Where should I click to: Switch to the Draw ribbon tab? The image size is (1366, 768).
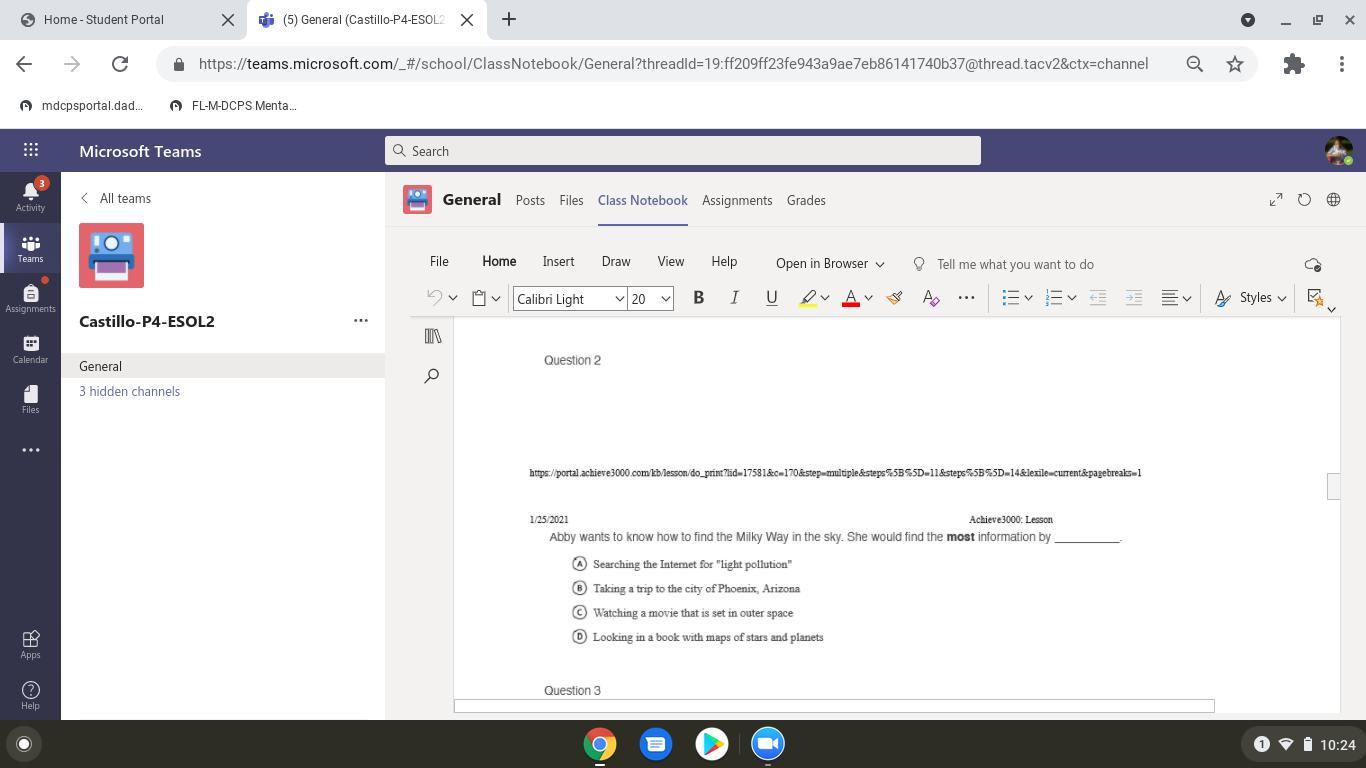point(616,262)
